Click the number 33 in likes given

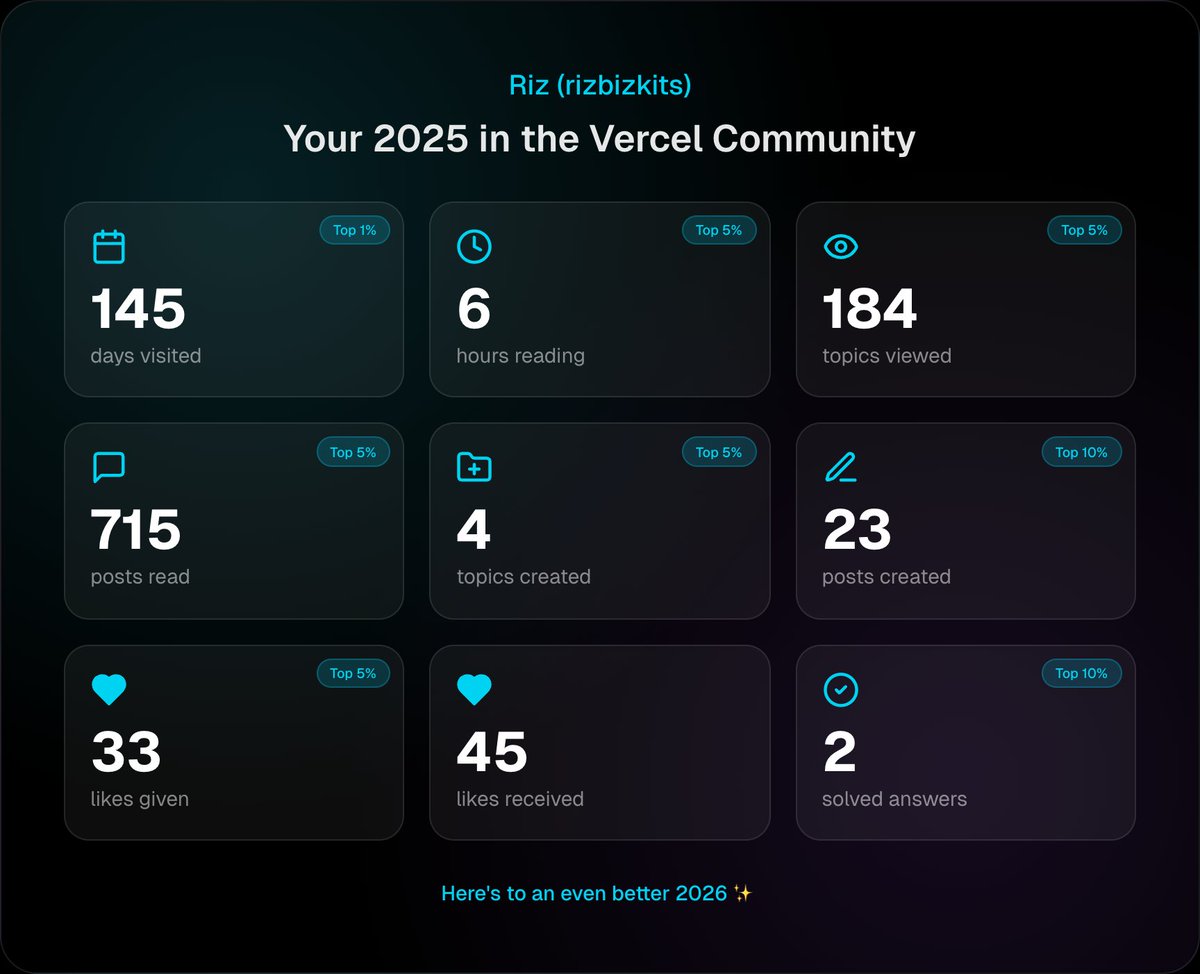126,752
